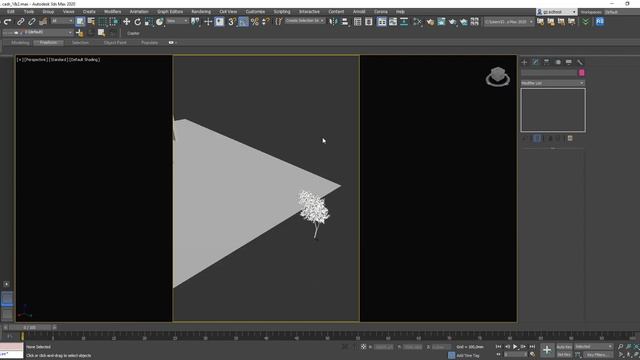The width and height of the screenshot is (640, 360).
Task: Open the Rendering menu
Action: tap(201, 12)
